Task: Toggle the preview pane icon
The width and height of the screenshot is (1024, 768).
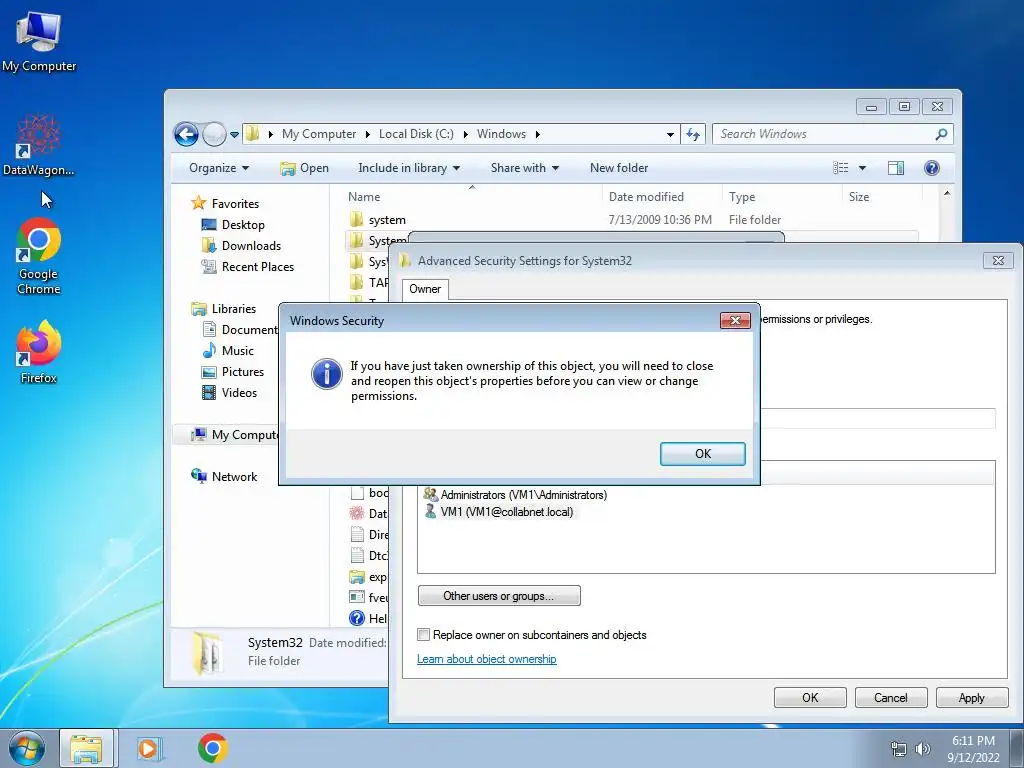Action: coord(896,168)
